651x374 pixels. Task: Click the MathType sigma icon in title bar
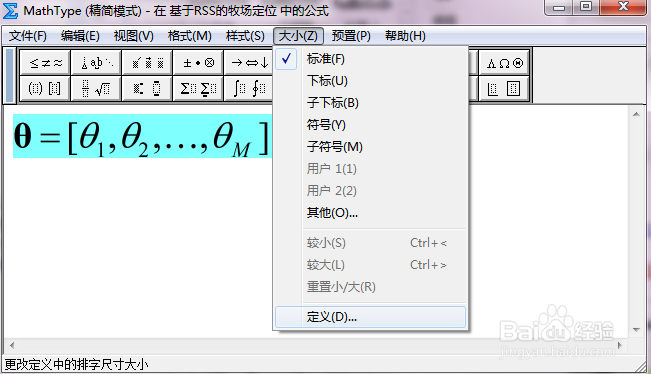point(10,10)
